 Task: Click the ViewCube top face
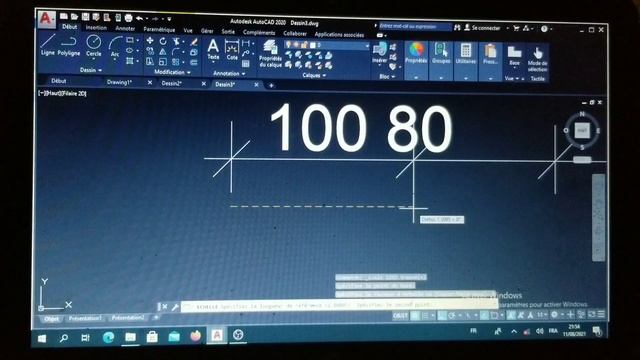tap(582, 130)
